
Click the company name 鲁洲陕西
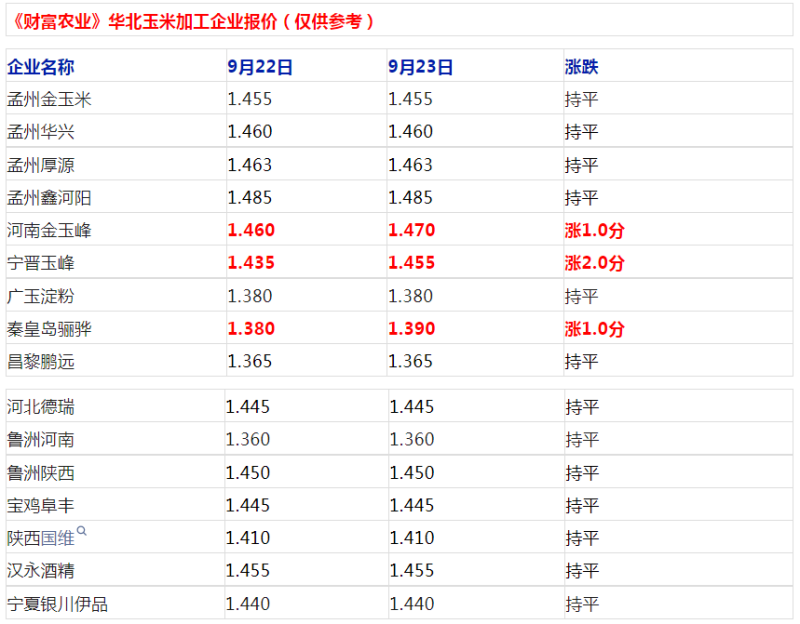pyautogui.click(x=41, y=472)
